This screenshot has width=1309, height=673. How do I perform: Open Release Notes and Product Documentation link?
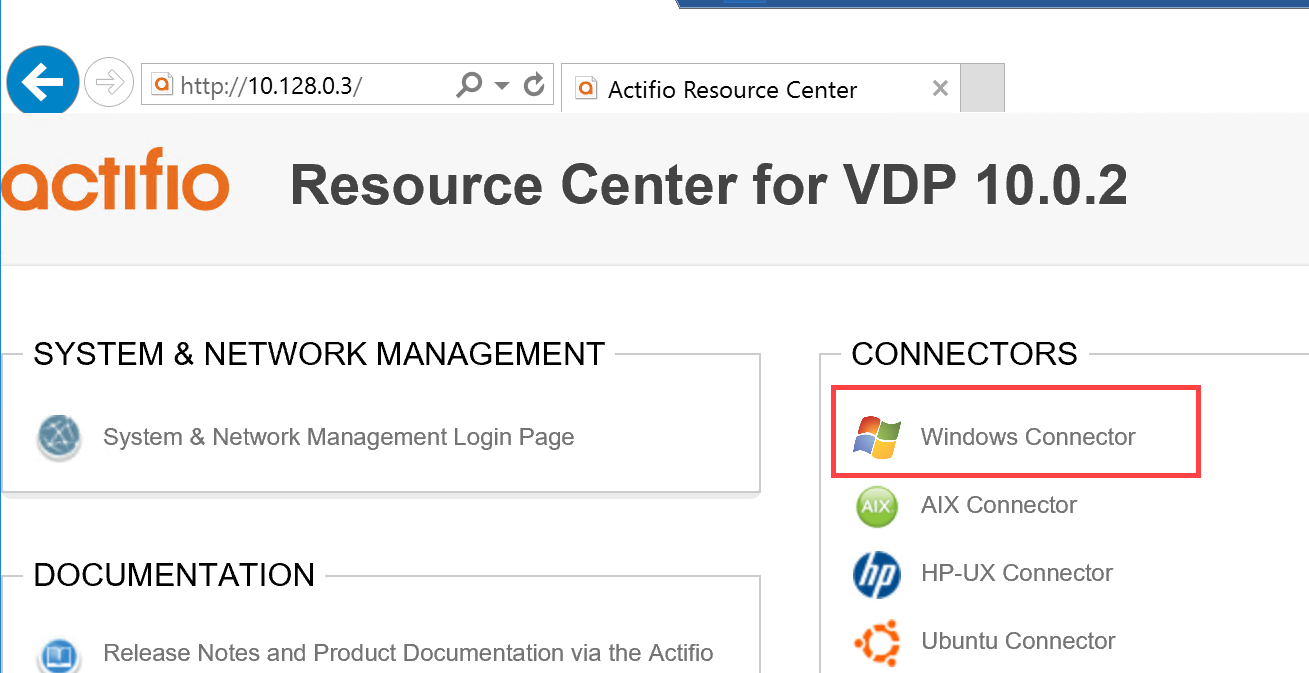408,653
